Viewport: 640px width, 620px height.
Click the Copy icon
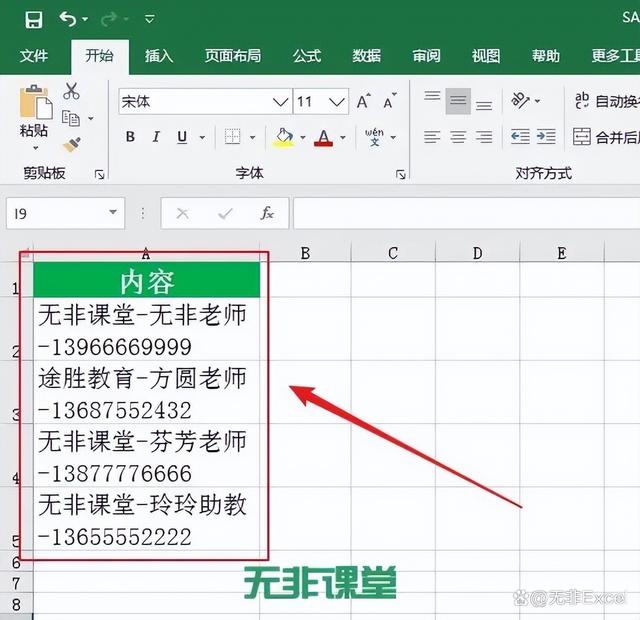pyautogui.click(x=71, y=118)
